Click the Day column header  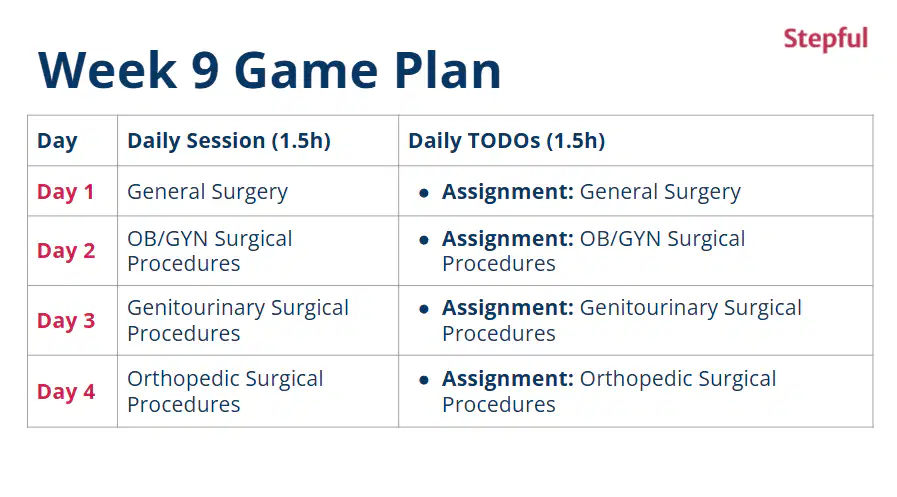57,141
